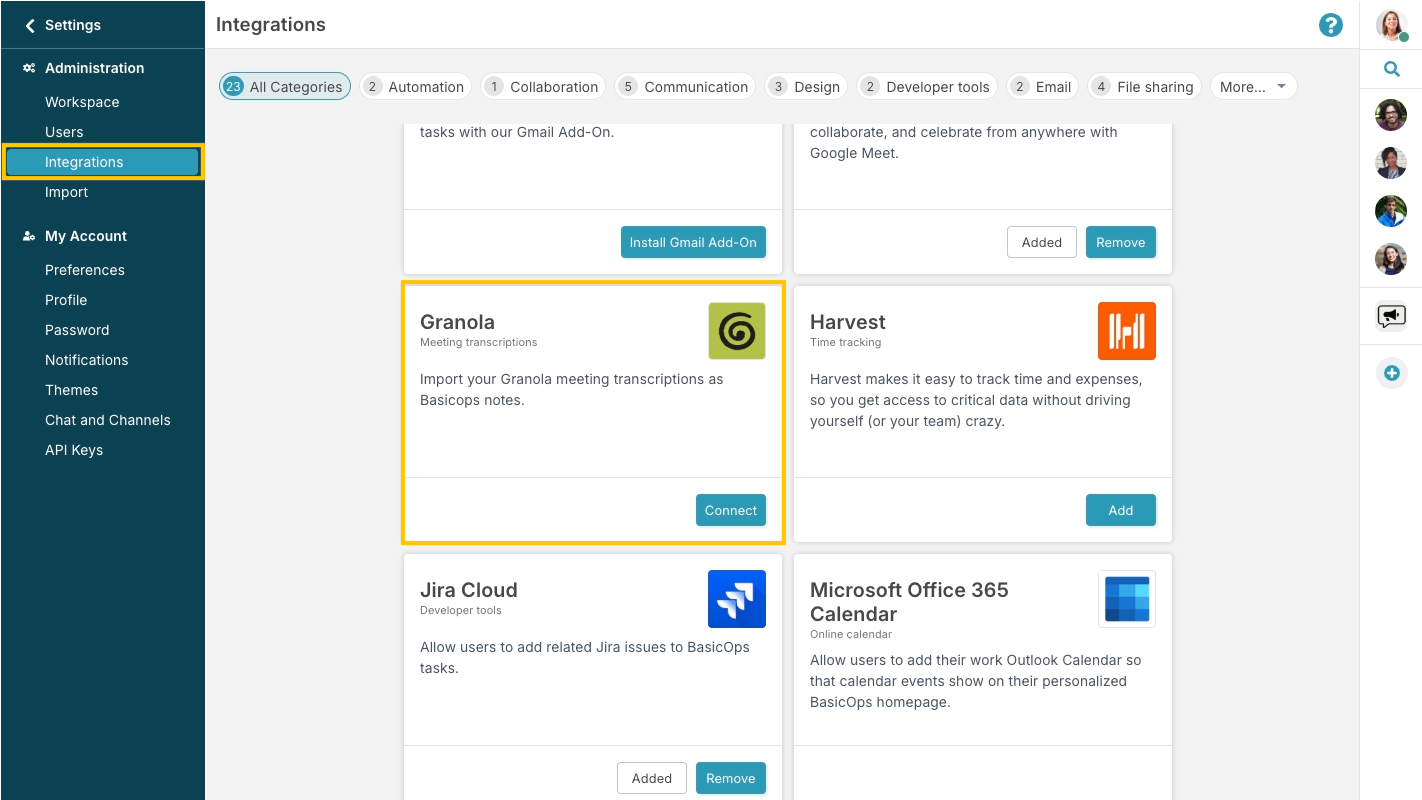1422x800 pixels.
Task: Click the 'Online calendar' subtitle
Action: (x=851, y=634)
